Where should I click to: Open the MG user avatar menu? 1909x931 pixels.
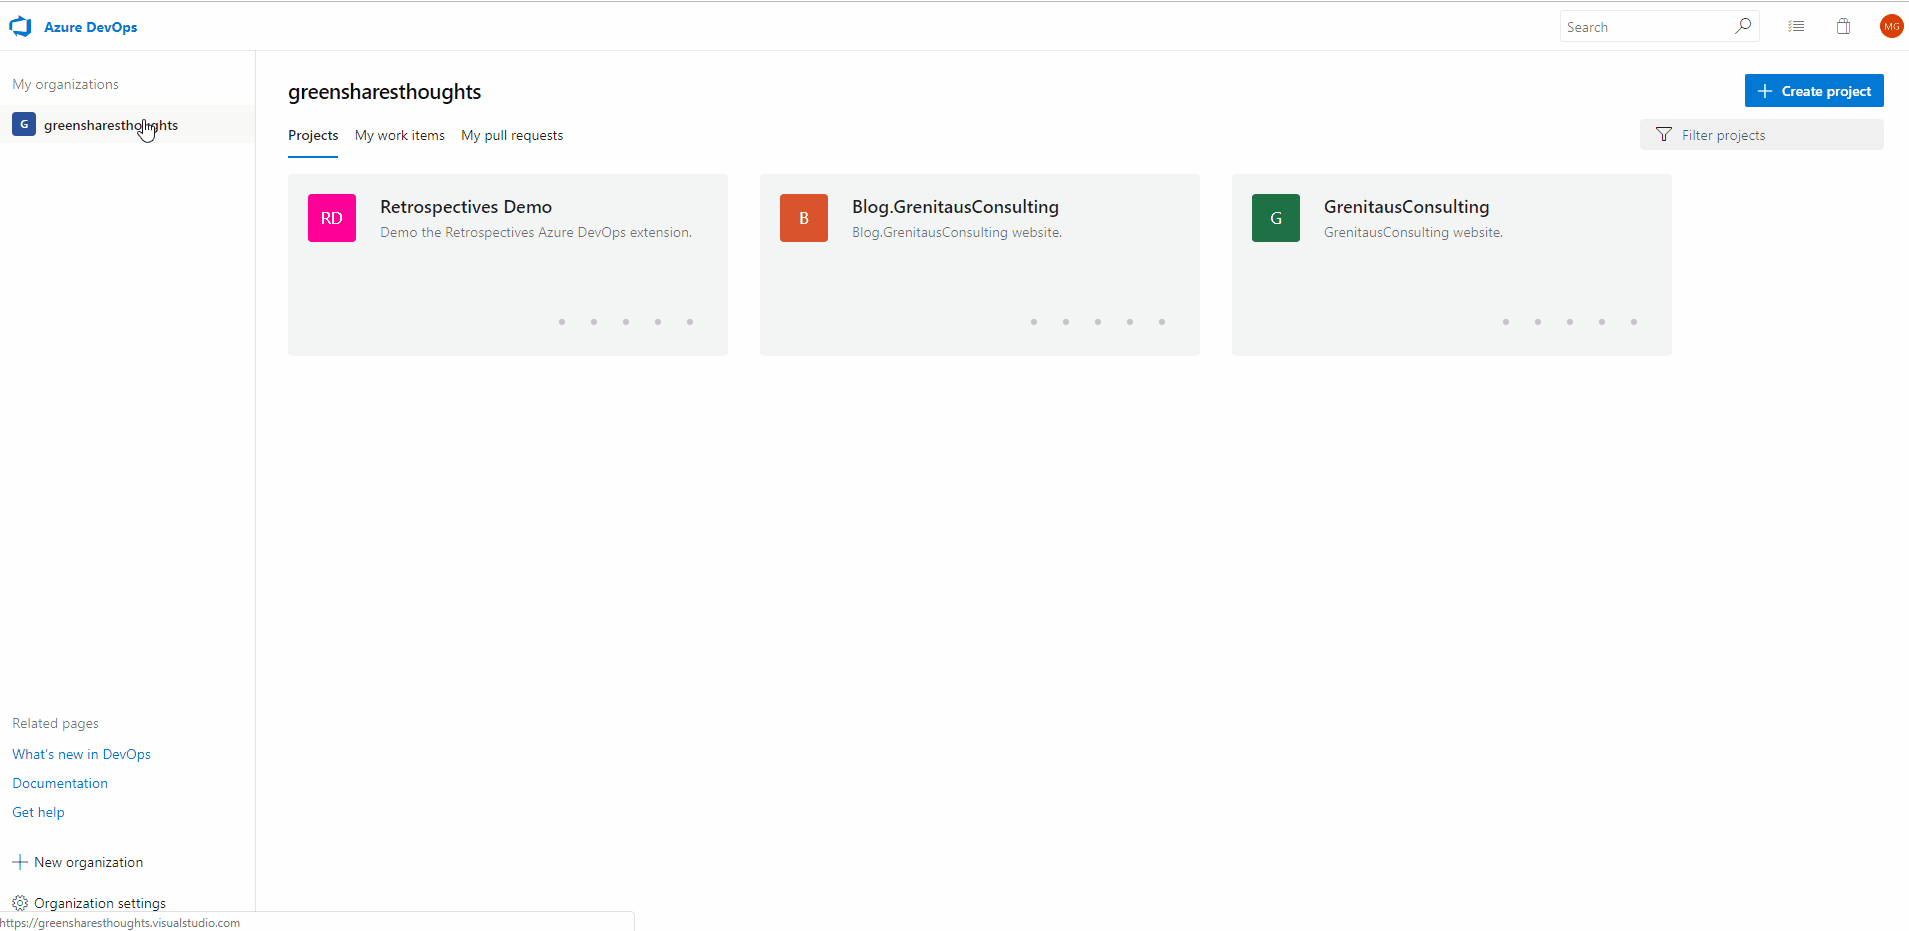point(1891,27)
